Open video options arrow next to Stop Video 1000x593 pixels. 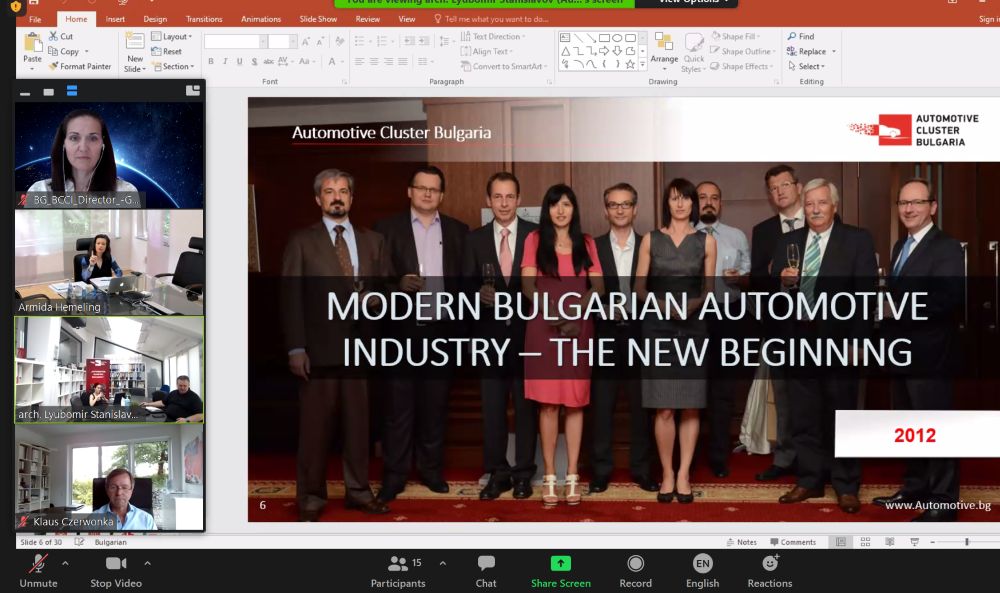tap(147, 563)
